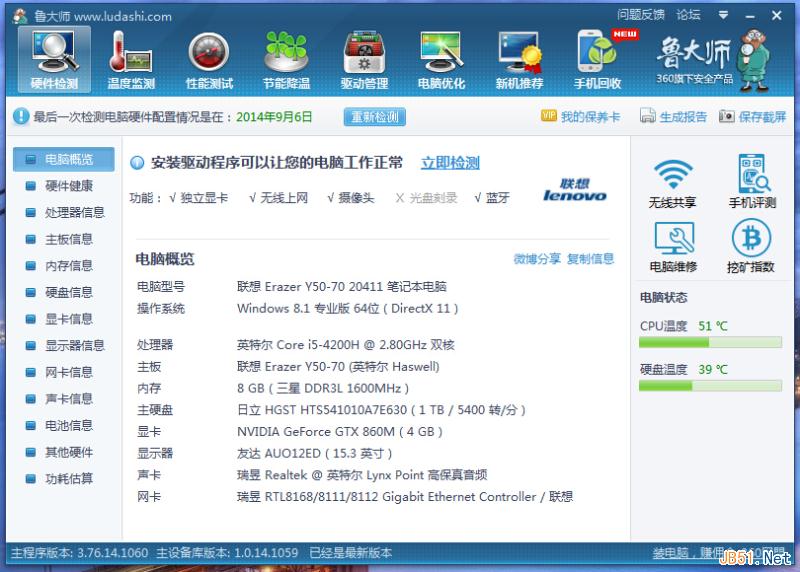This screenshot has width=800, height=572.
Task: Click the RTL8168 Gigabit Ethernet Controller text
Action: 405,497
